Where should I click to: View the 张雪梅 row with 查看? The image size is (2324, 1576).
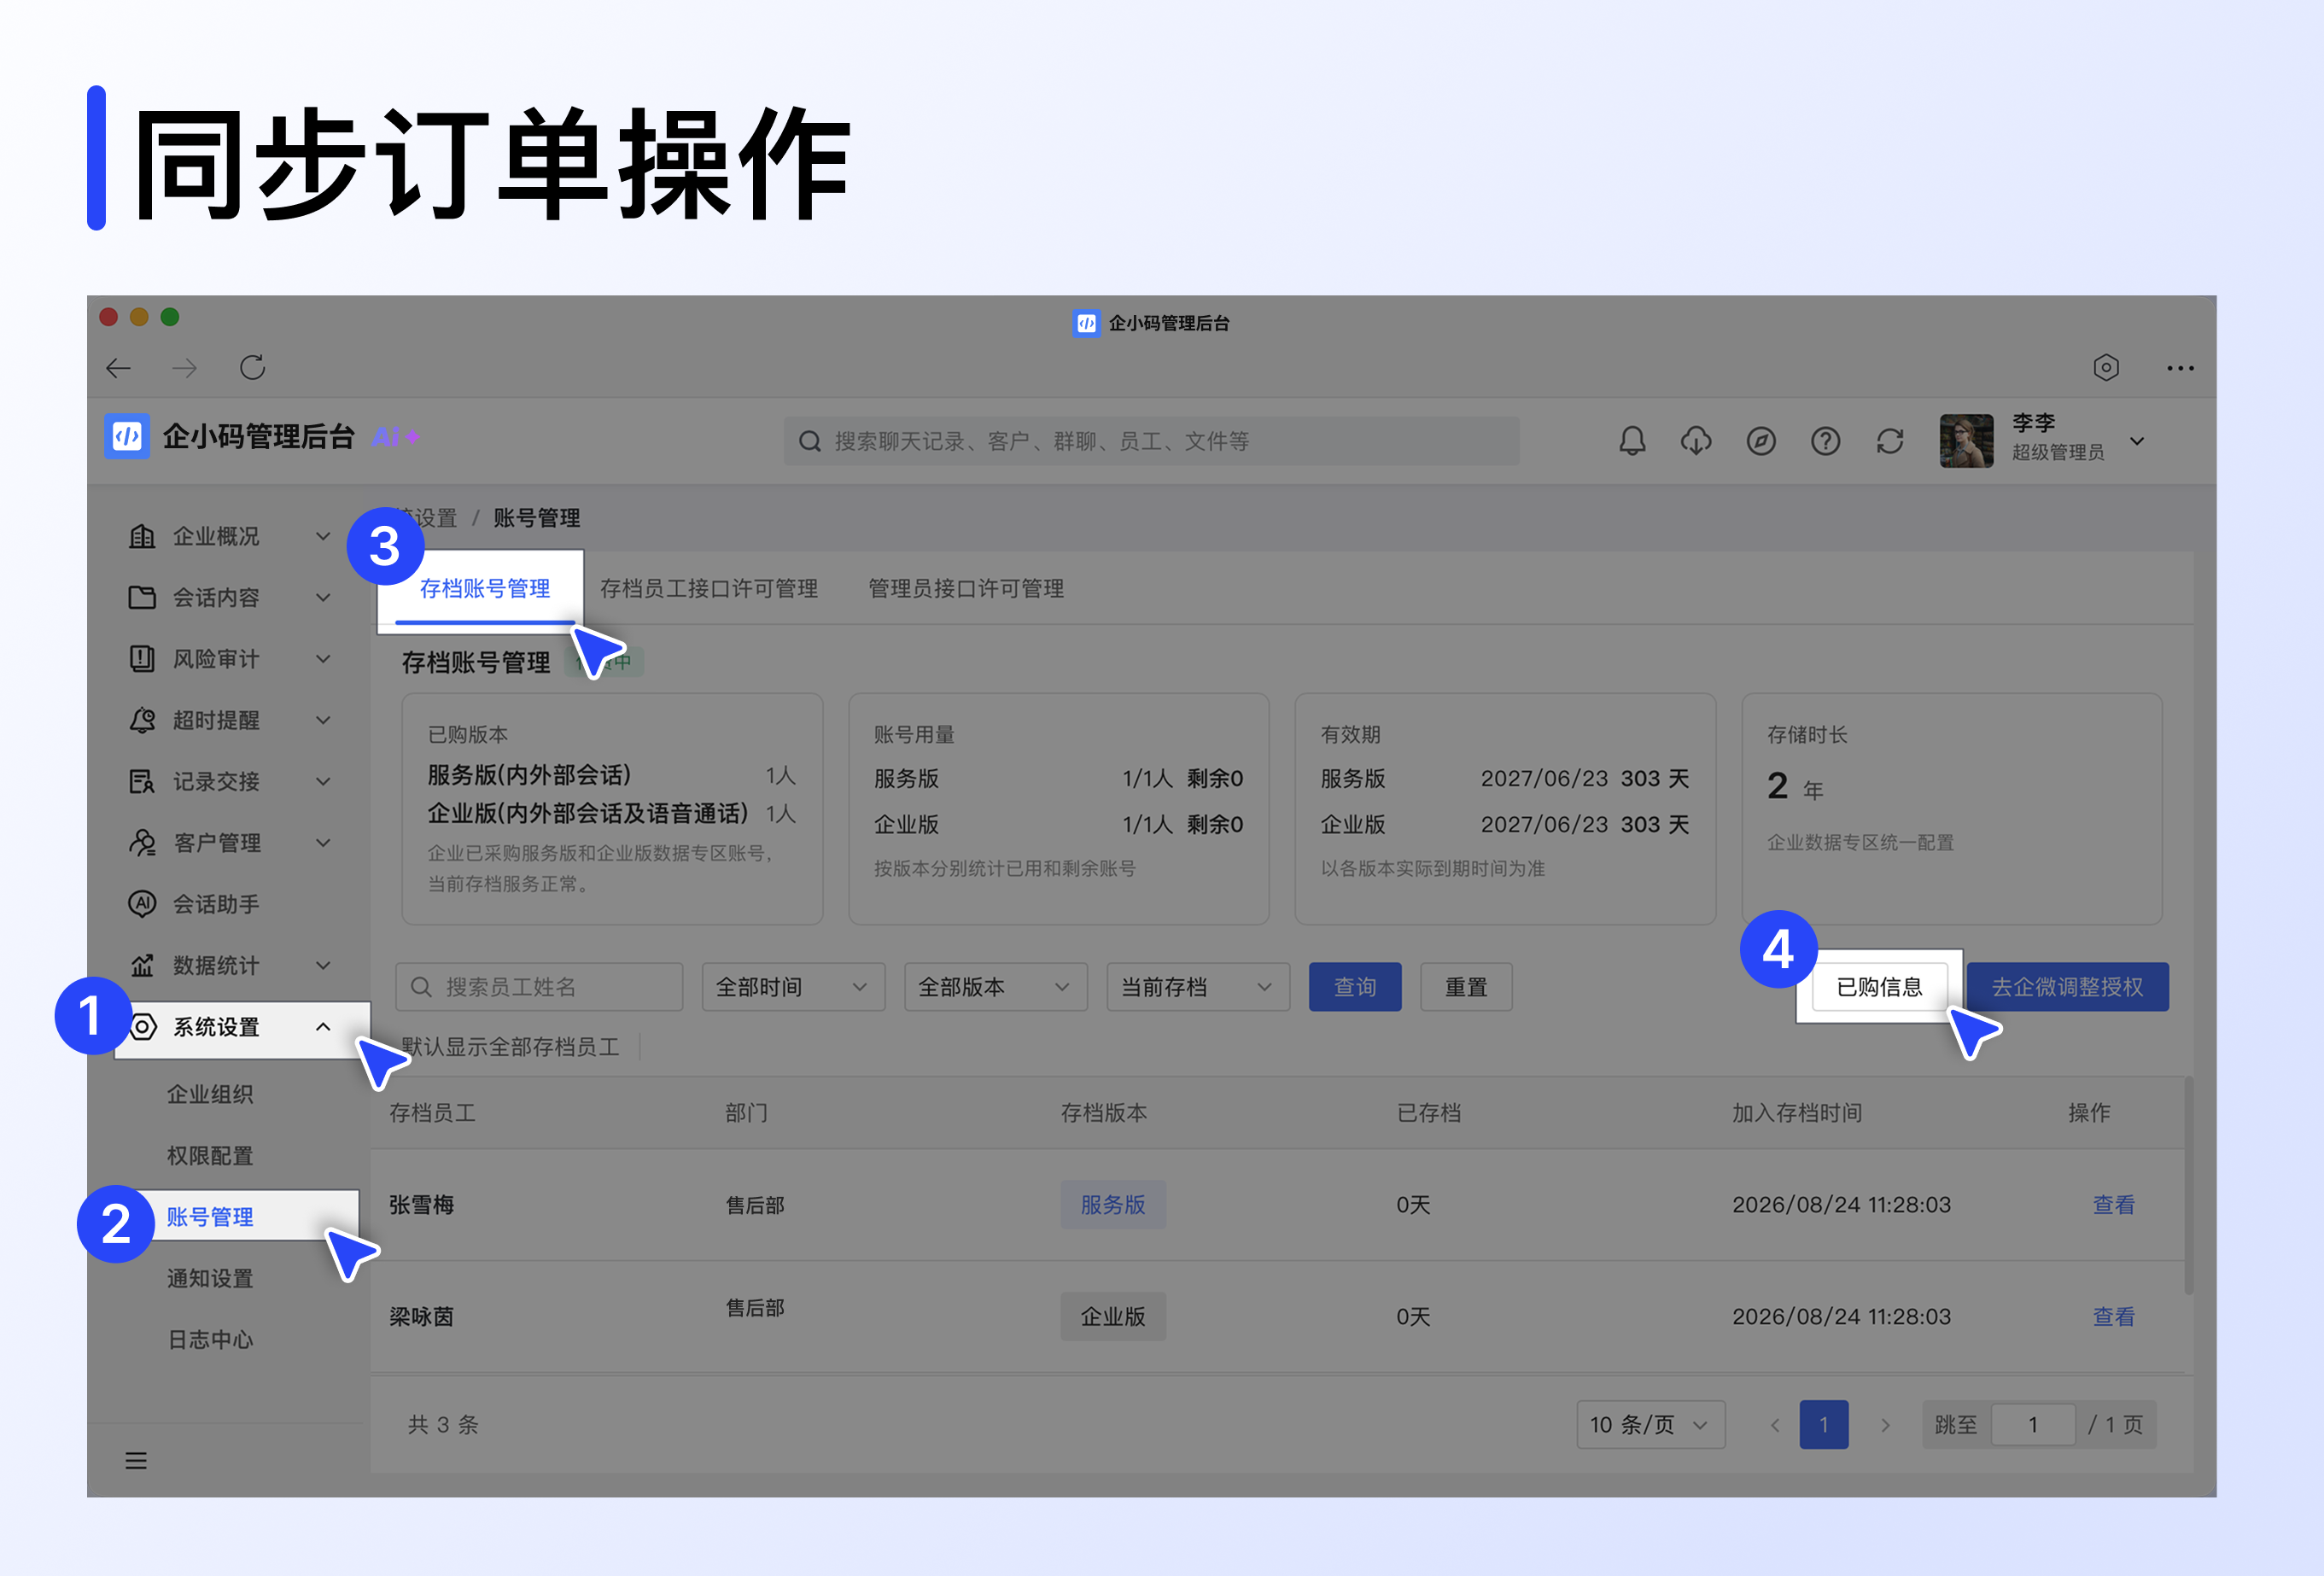tap(2113, 1205)
